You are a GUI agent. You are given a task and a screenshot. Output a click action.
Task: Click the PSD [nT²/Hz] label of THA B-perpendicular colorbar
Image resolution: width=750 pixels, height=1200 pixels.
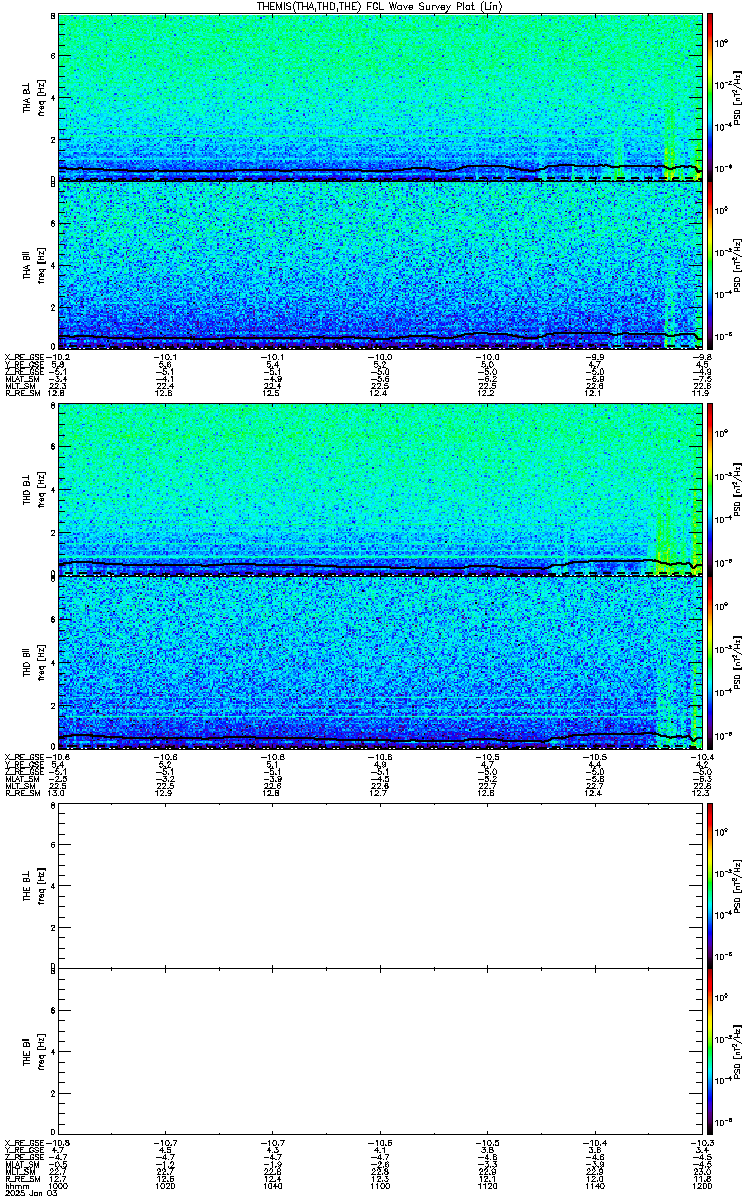(x=738, y=97)
